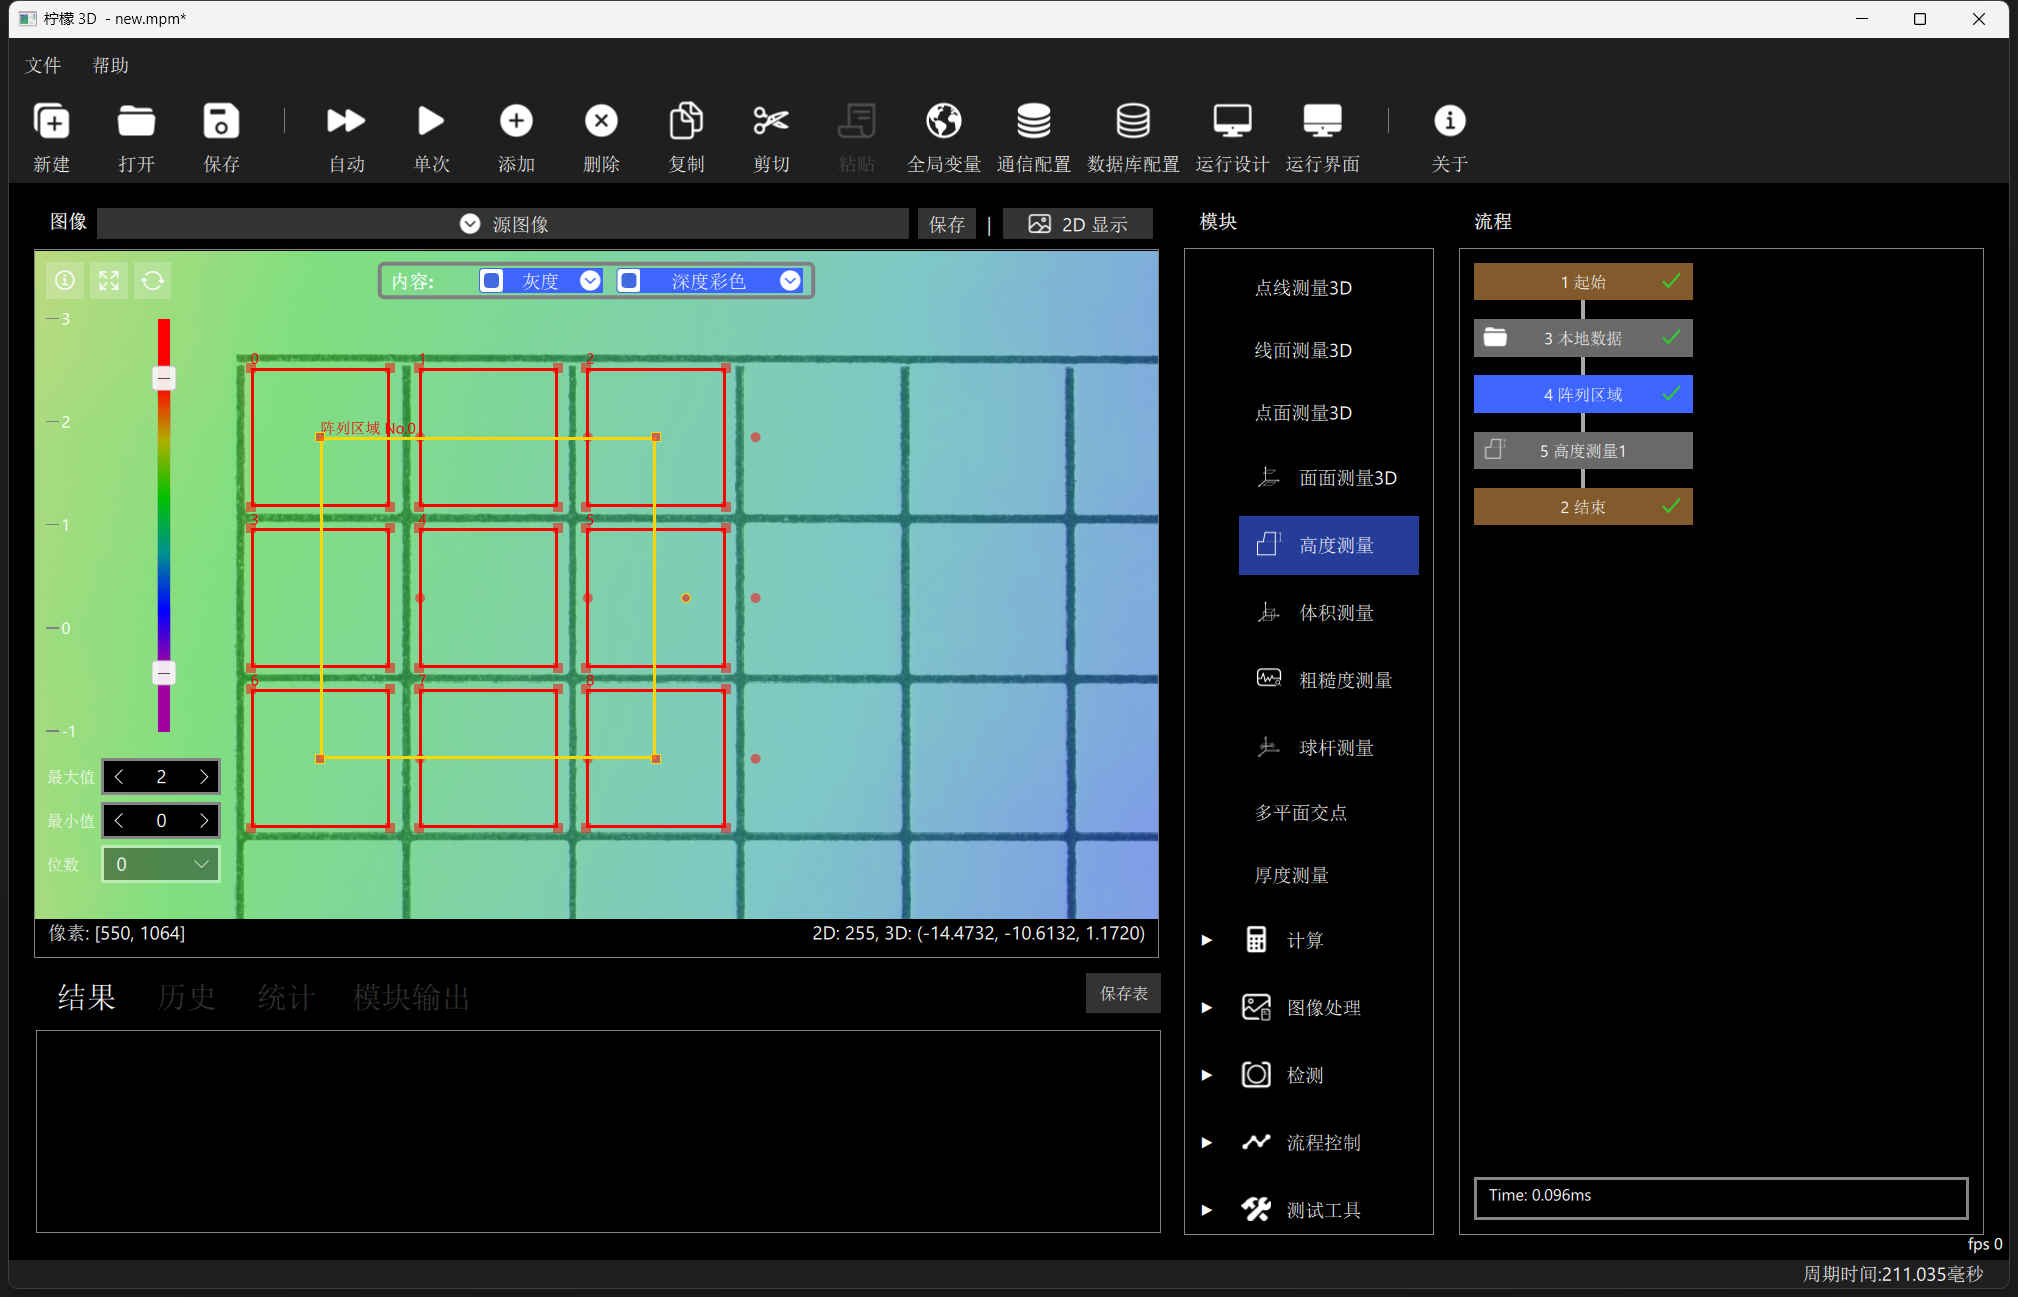
Task: Save the project with the 保存 toolbar icon
Action: pyautogui.click(x=221, y=121)
